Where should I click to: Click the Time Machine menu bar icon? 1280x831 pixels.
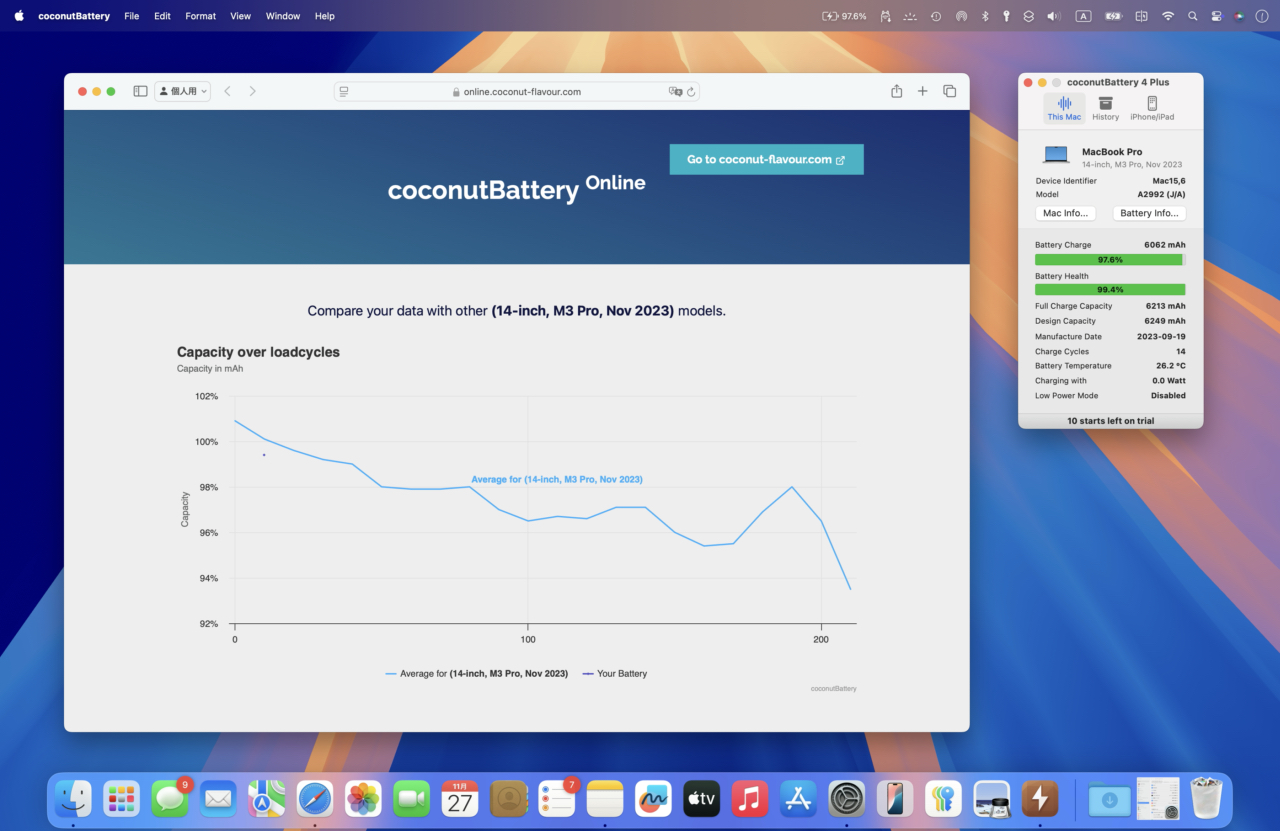tap(935, 16)
